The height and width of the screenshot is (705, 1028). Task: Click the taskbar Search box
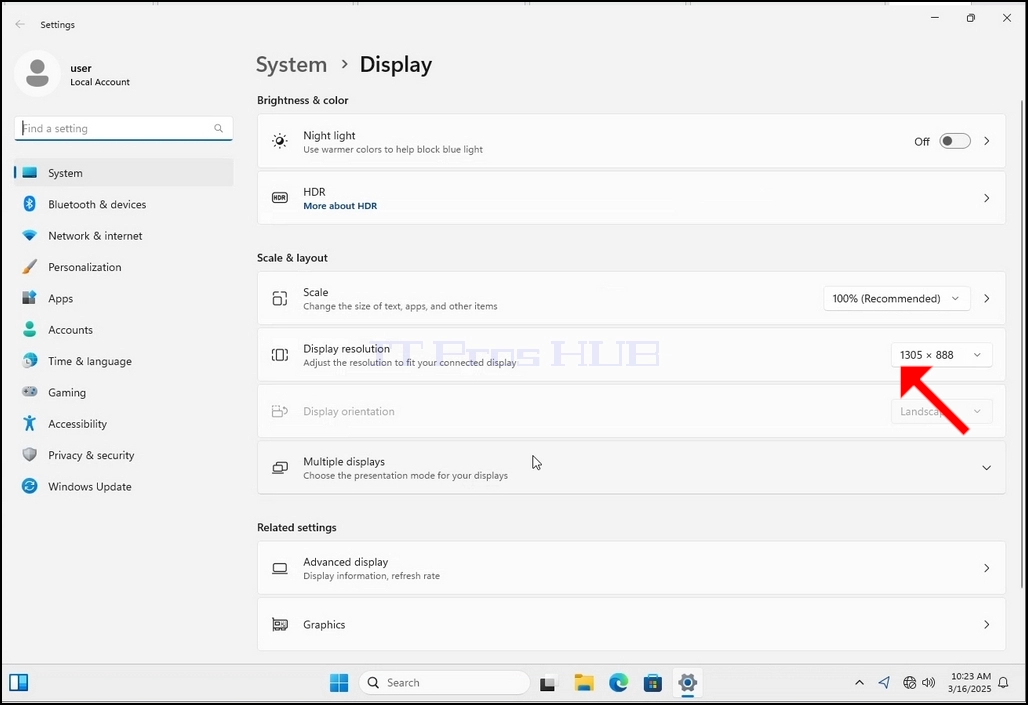pos(445,683)
